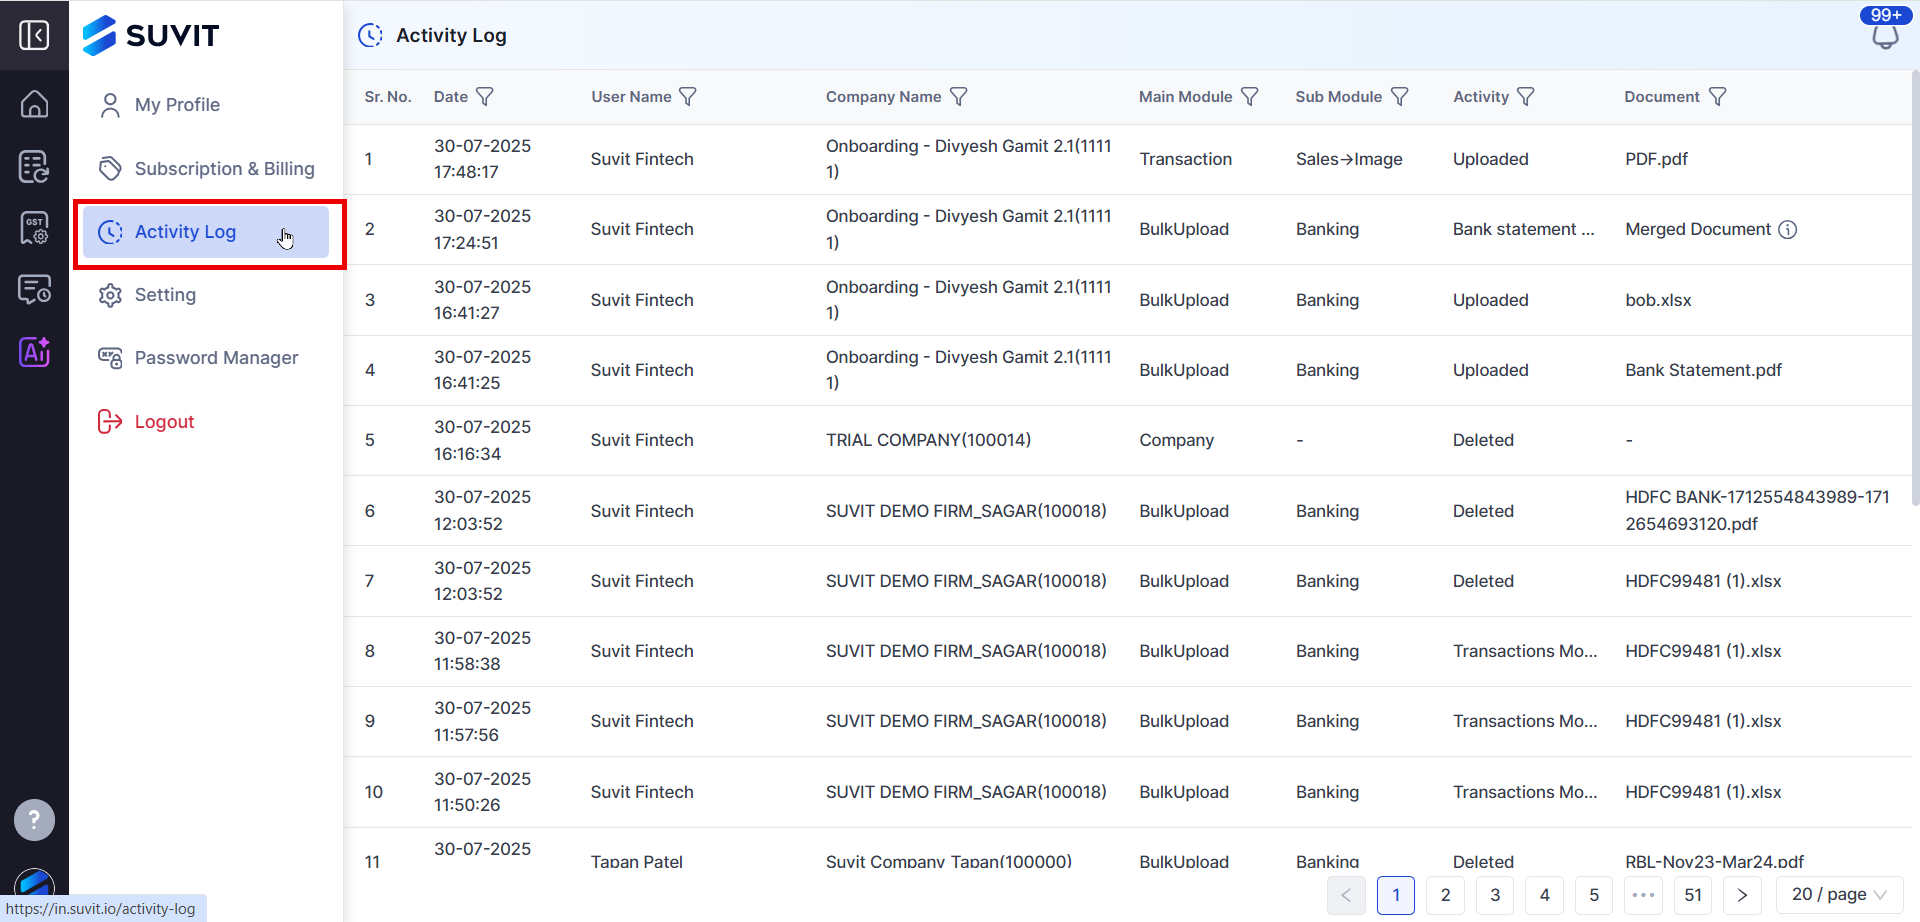1920x922 pixels.
Task: Click truncated Bank statement activity in row 2
Action: click(1523, 229)
